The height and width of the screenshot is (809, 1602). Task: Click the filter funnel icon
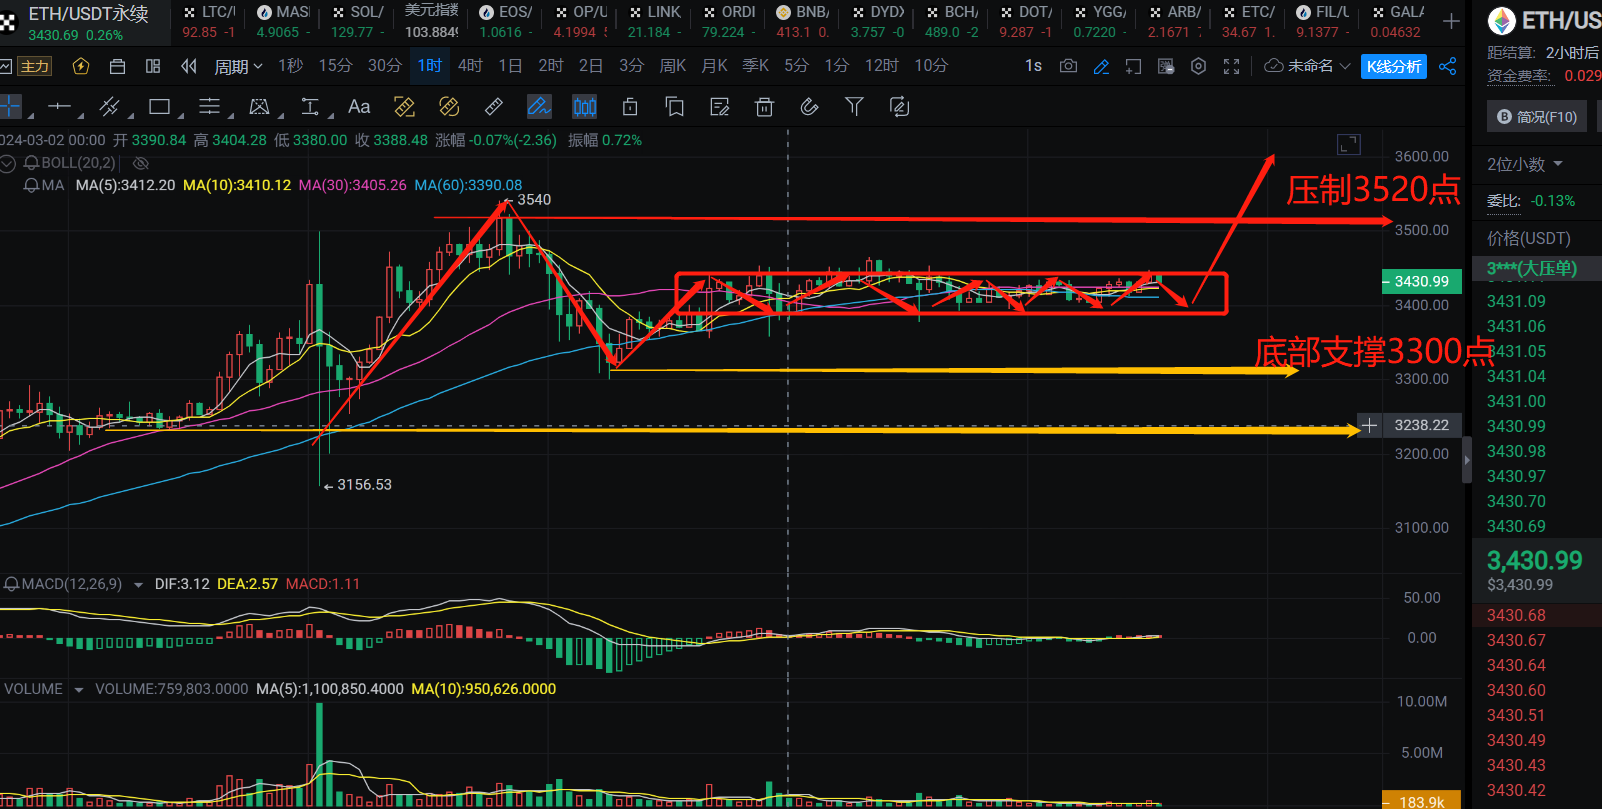pyautogui.click(x=854, y=107)
